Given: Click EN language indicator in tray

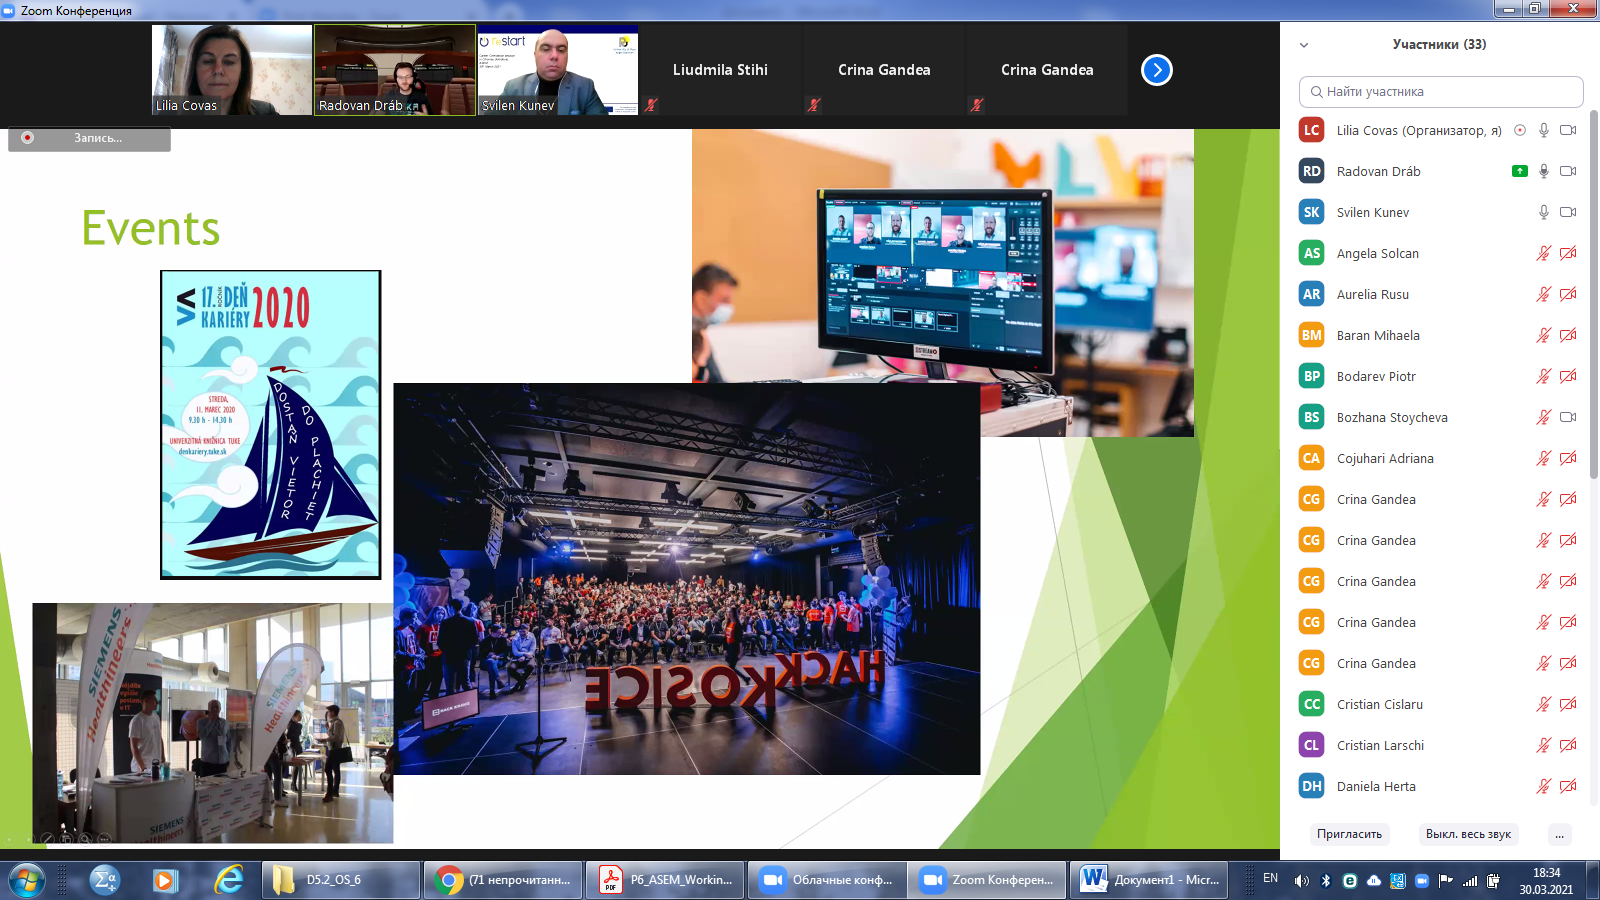Looking at the screenshot, I should [1270, 878].
